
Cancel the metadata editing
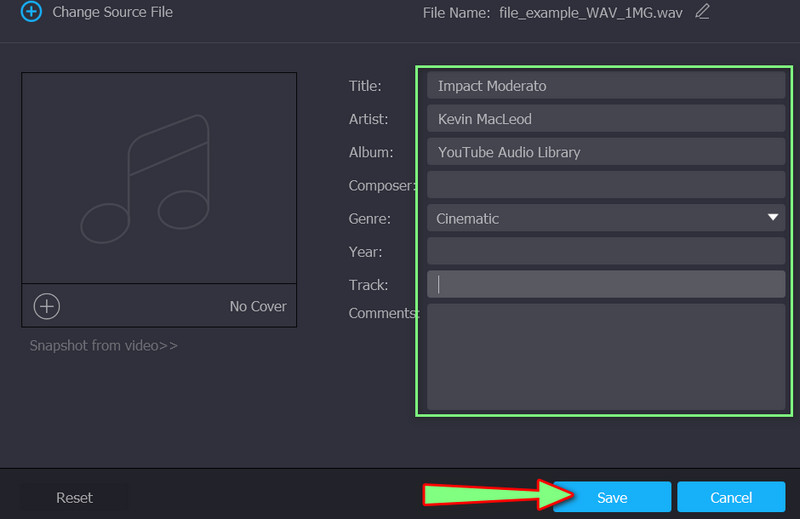coord(730,497)
